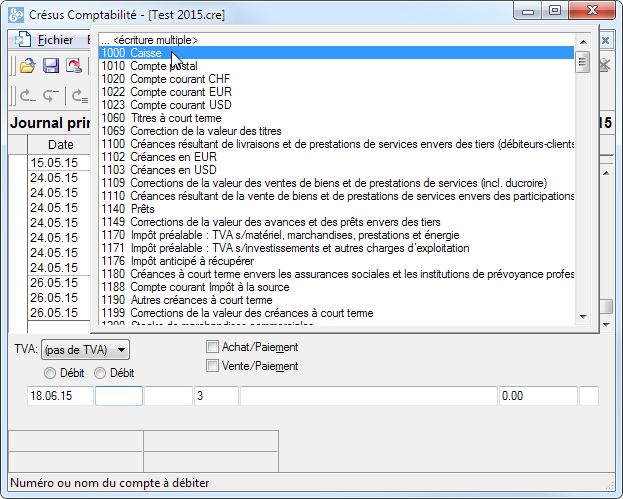Screen dimensions: 623x499
Task: Maximize the Crésus Comptabilité window
Action: pos(555,11)
